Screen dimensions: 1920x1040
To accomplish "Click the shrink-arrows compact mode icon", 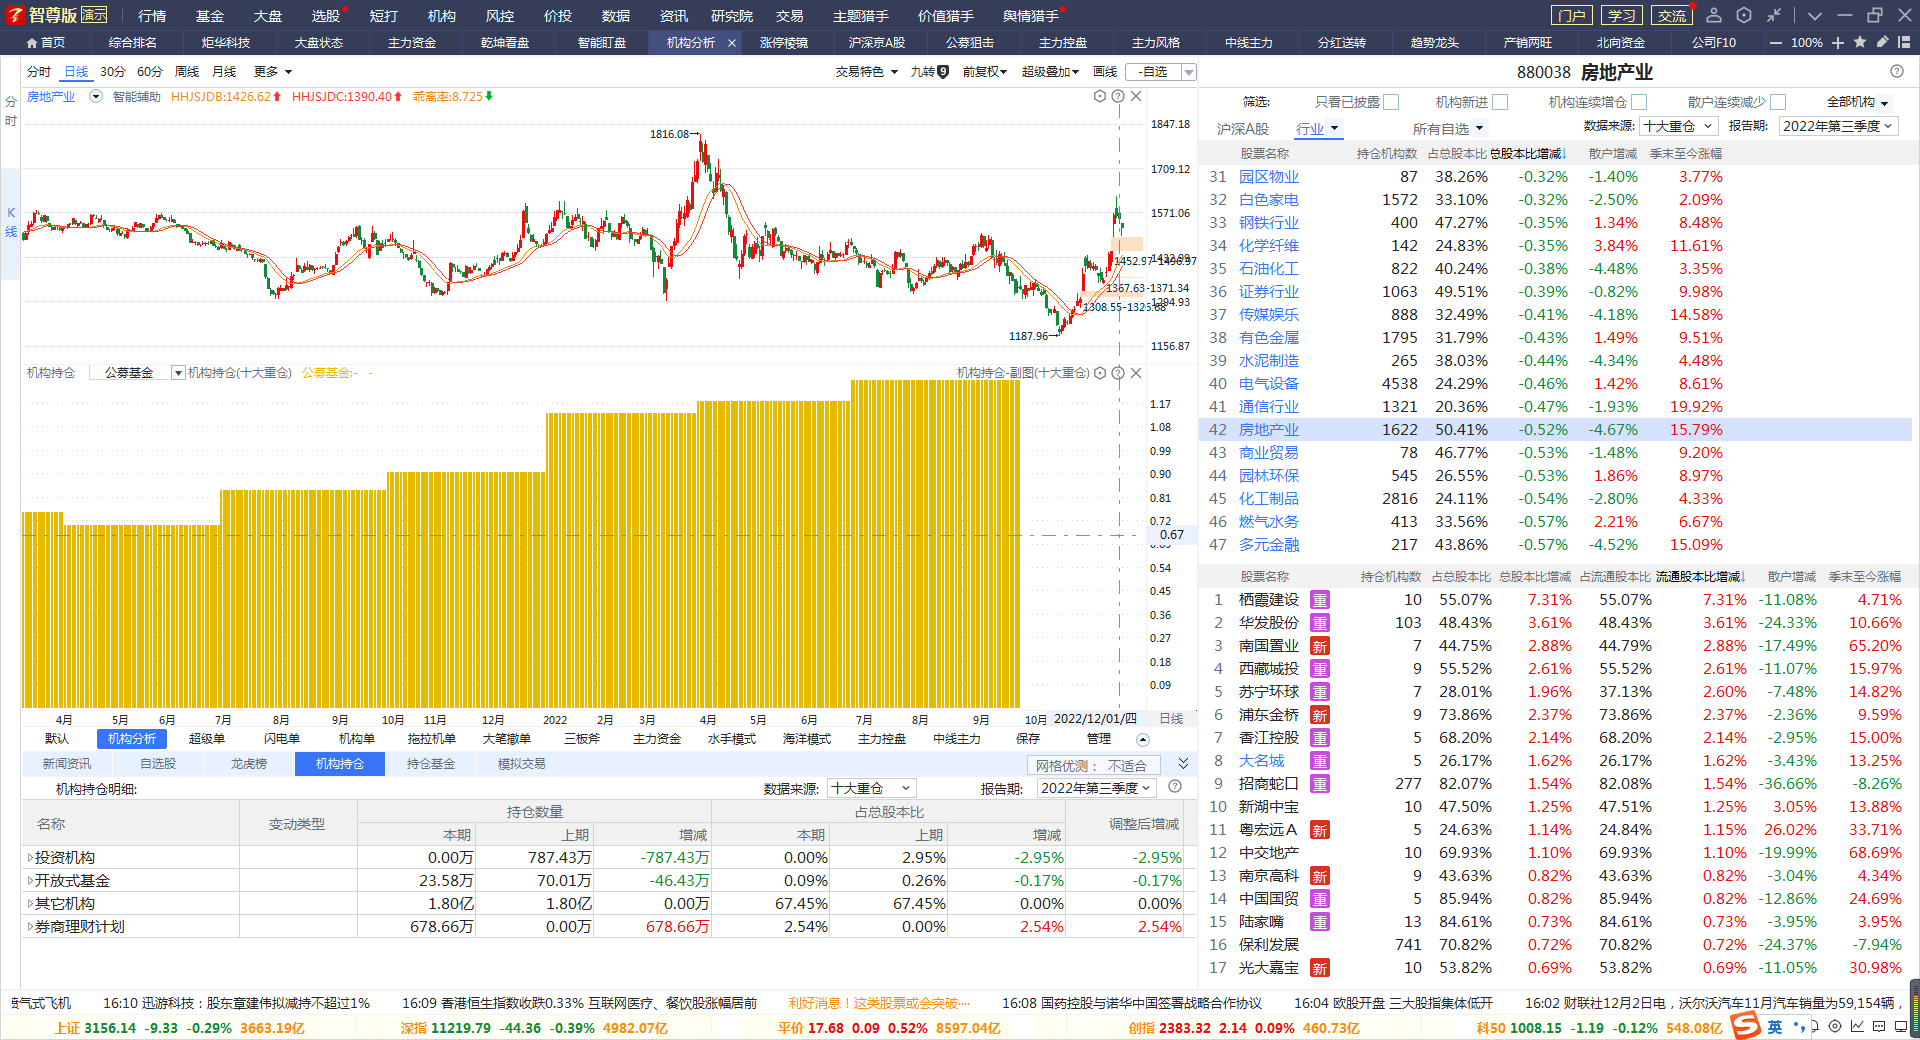I will (x=1774, y=15).
